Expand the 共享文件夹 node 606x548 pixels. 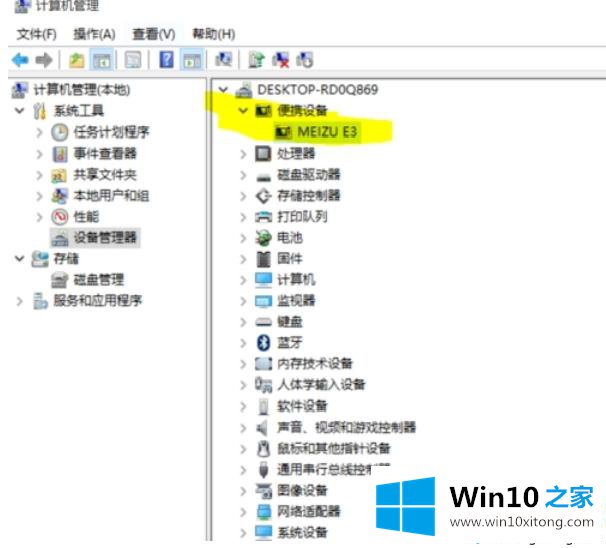point(39,175)
